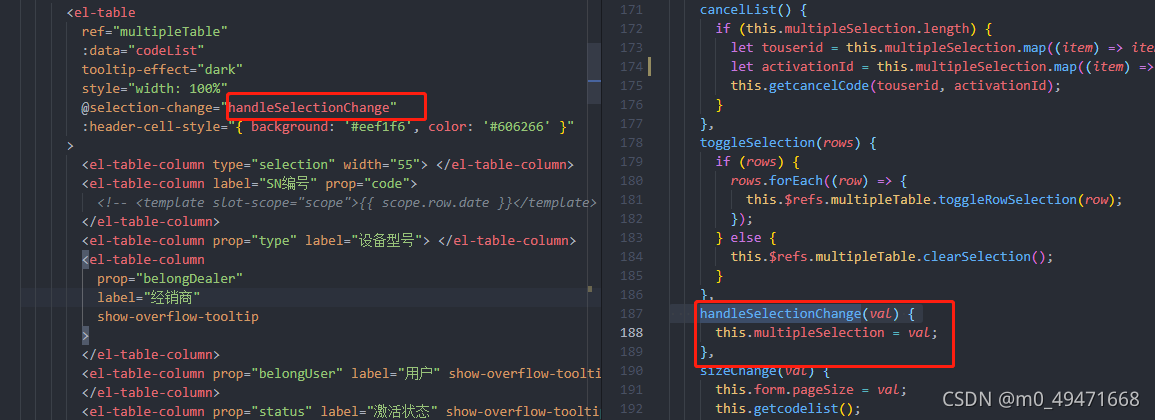Click label="SN编号" attribute
This screenshot has height=420, width=1155.
pyautogui.click(x=263, y=183)
